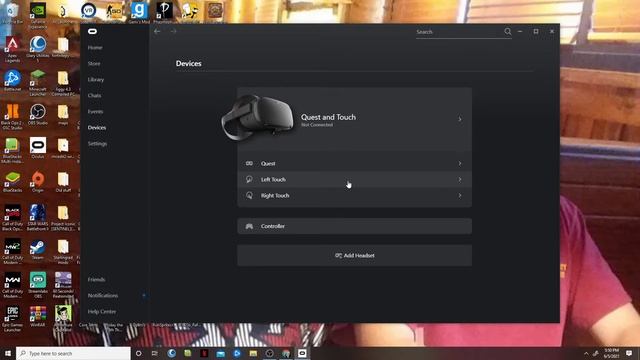The image size is (640, 360).
Task: Open the Oculus desktop shortcut
Action: (x=38, y=148)
